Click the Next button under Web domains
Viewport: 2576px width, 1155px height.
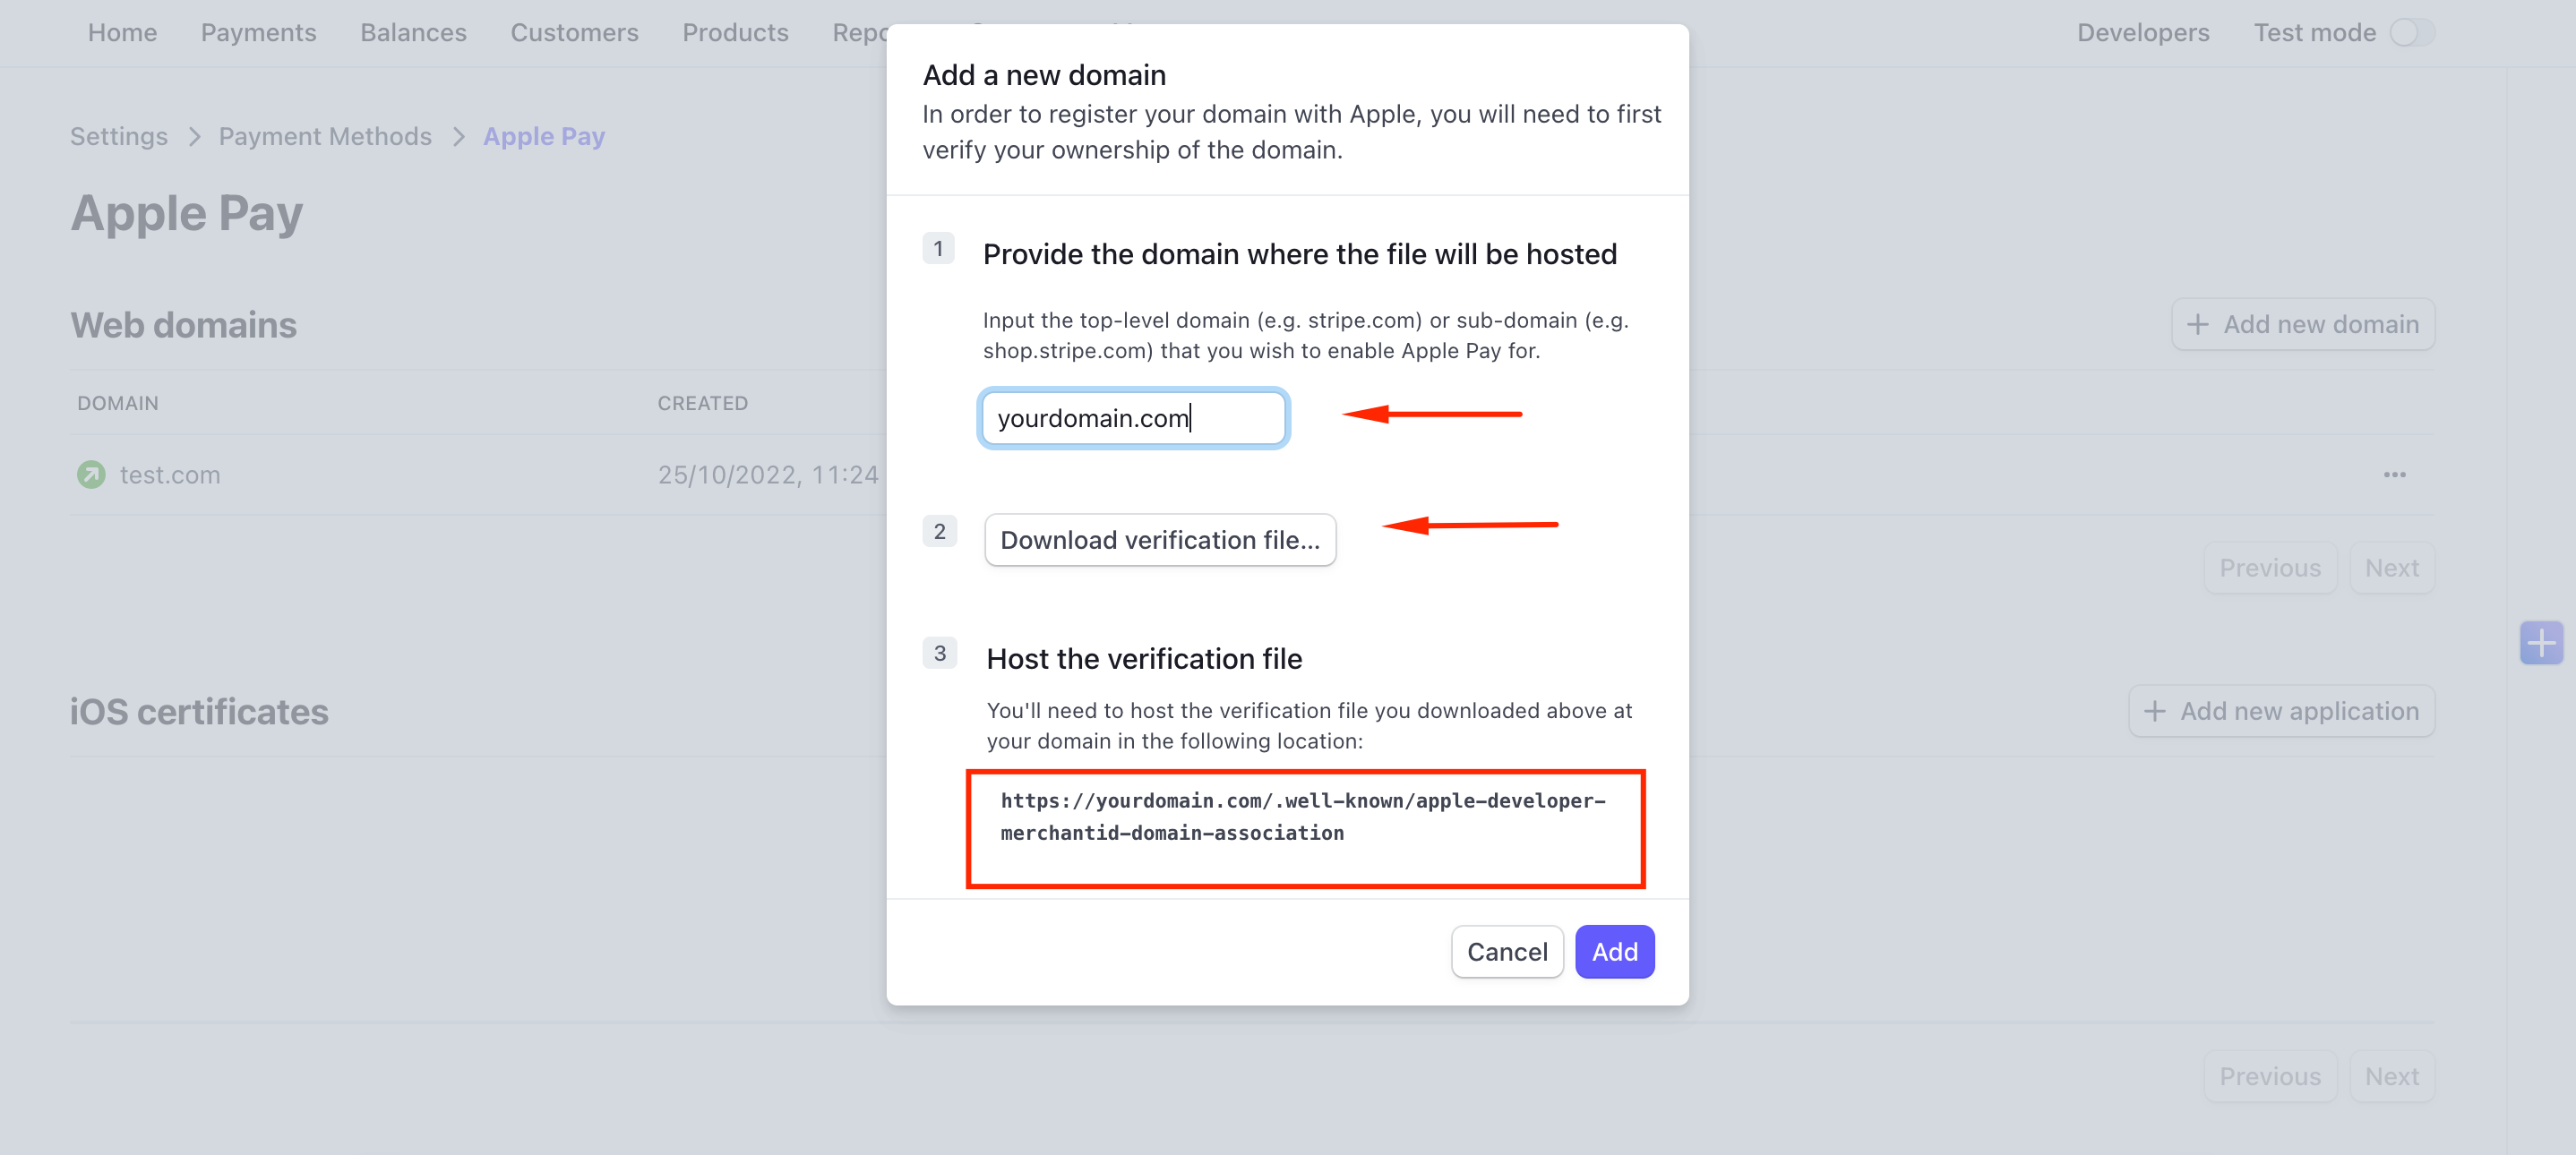point(2391,568)
